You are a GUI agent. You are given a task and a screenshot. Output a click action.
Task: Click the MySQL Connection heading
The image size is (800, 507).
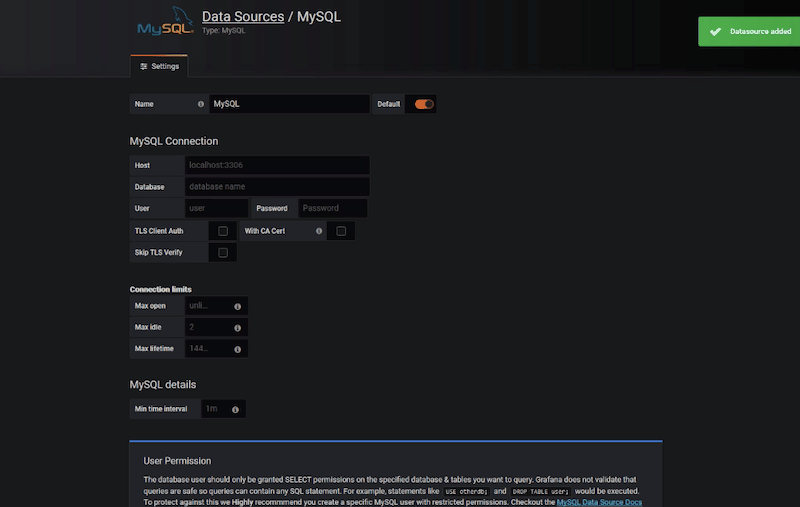pyautogui.click(x=173, y=141)
